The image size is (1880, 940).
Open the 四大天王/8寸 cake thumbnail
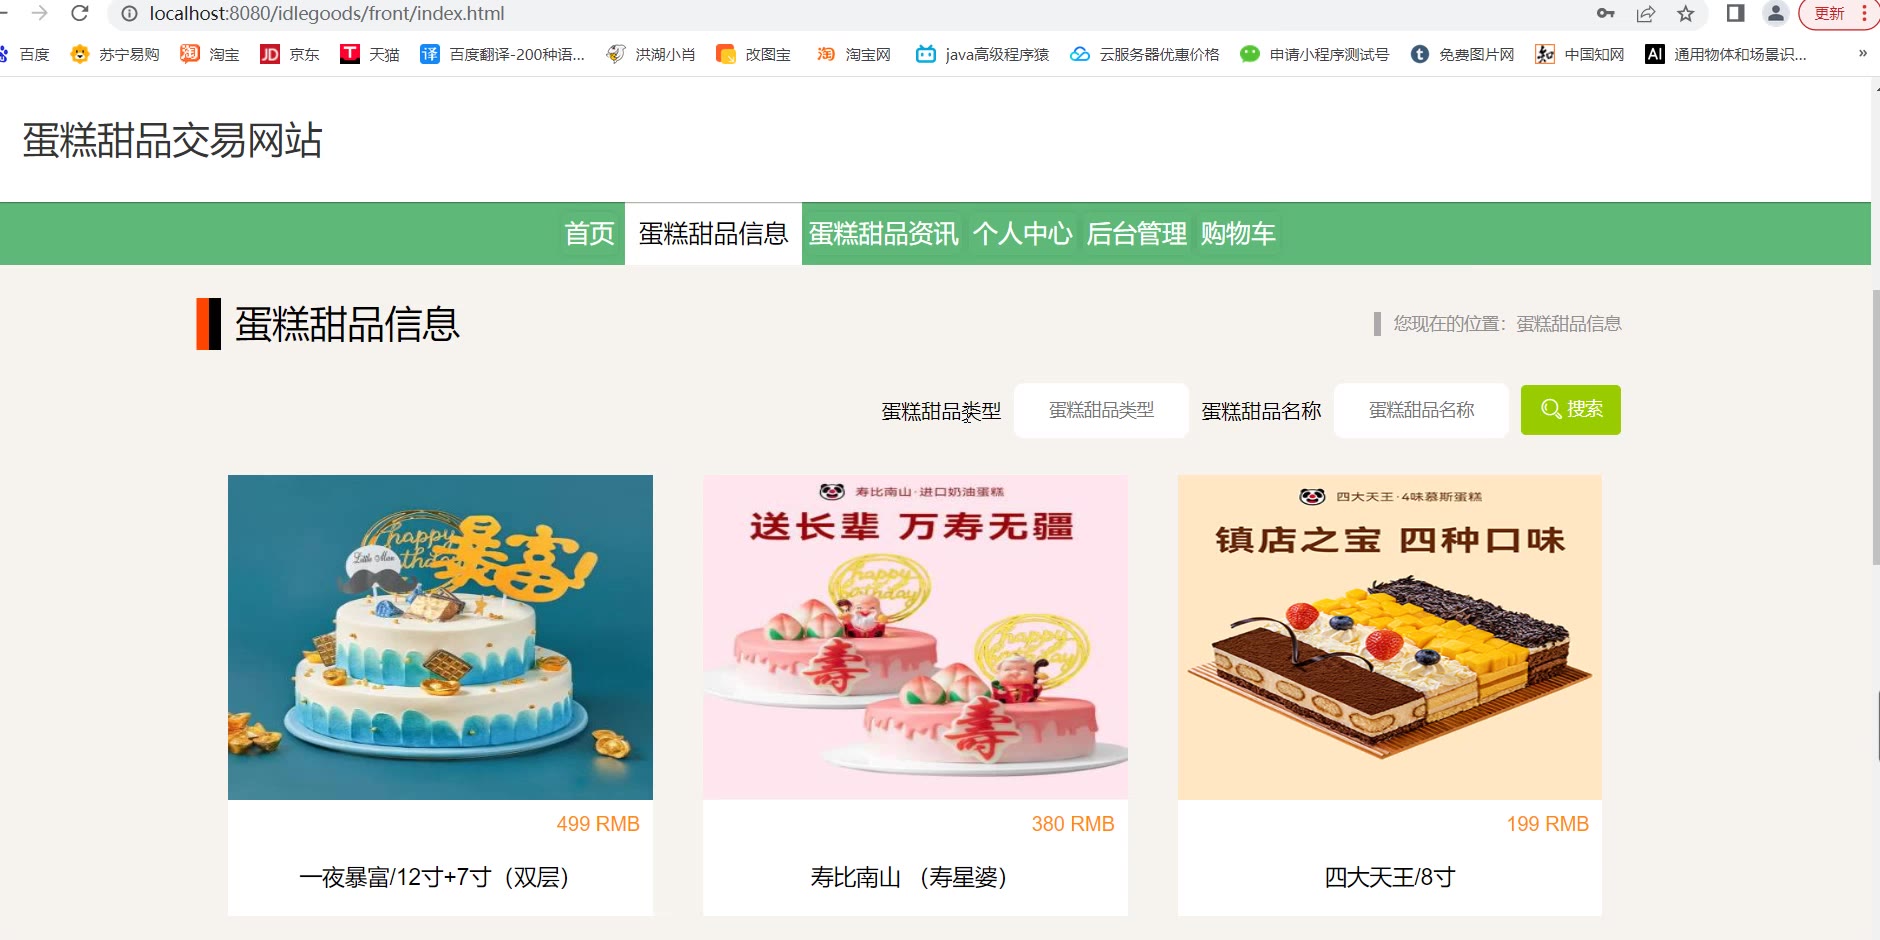tap(1390, 637)
